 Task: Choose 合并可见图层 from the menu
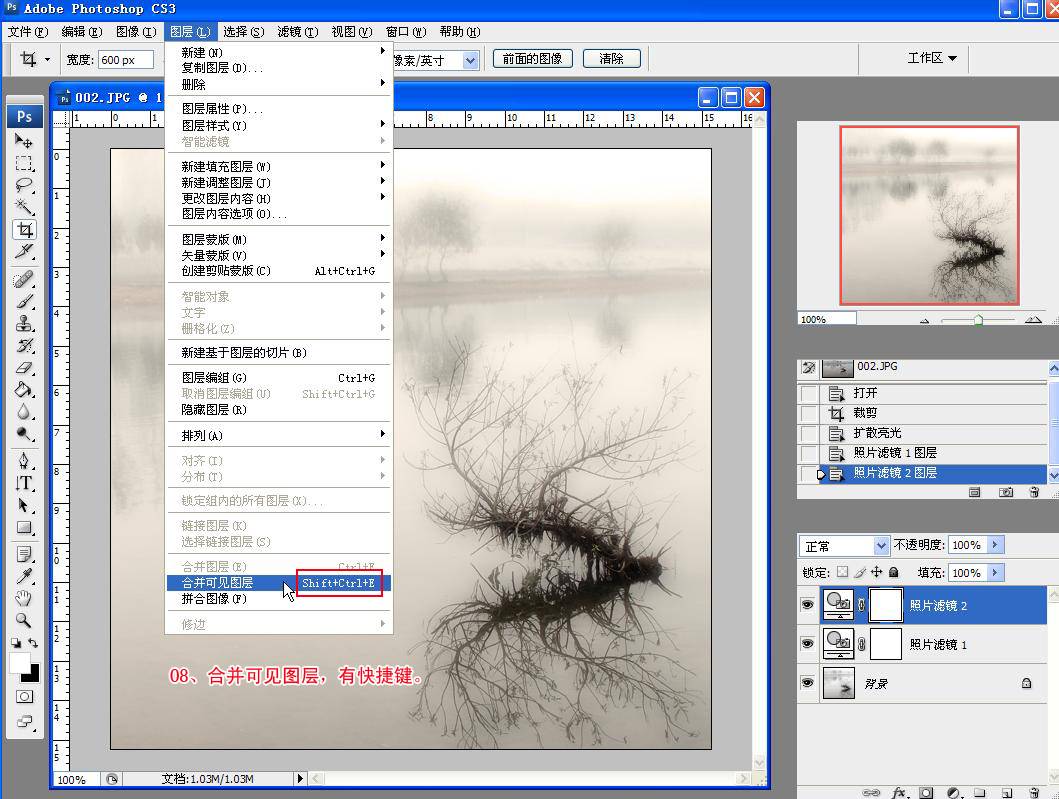pyautogui.click(x=278, y=582)
